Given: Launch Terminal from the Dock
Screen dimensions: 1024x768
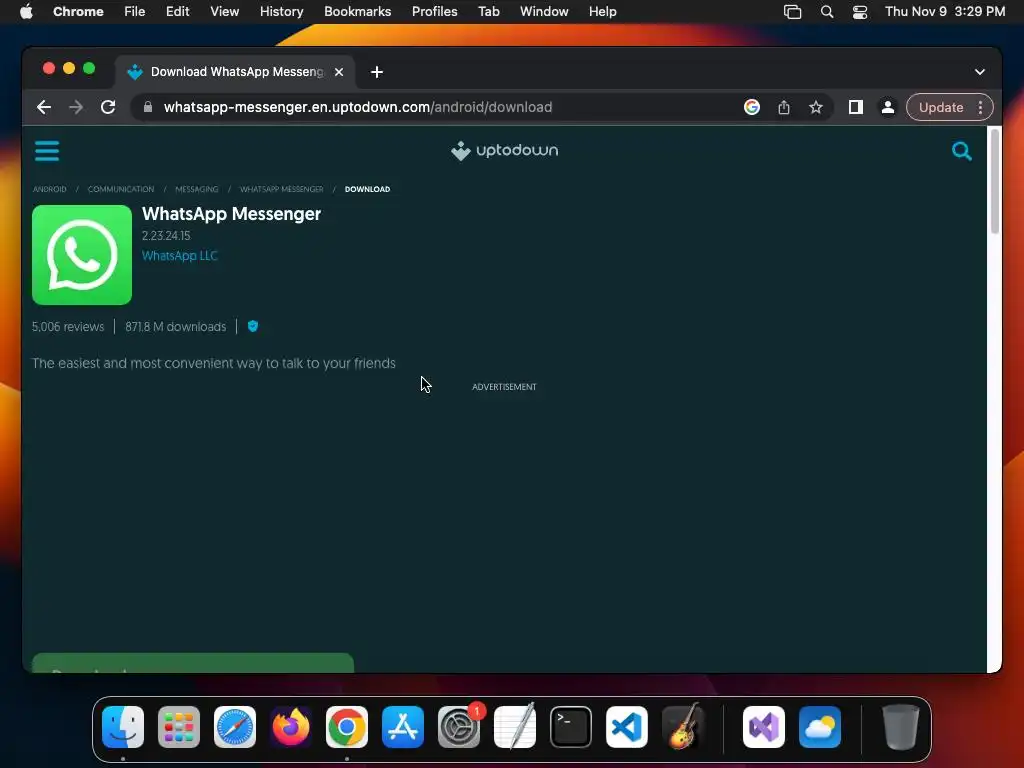Looking at the screenshot, I should pos(571,727).
